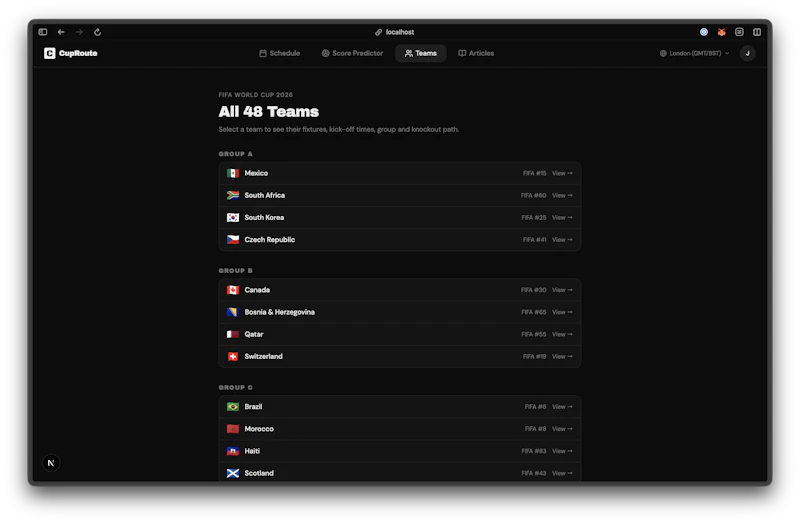Click the Qatar flag icon
Image resolution: width=800 pixels, height=523 pixels.
coord(233,334)
